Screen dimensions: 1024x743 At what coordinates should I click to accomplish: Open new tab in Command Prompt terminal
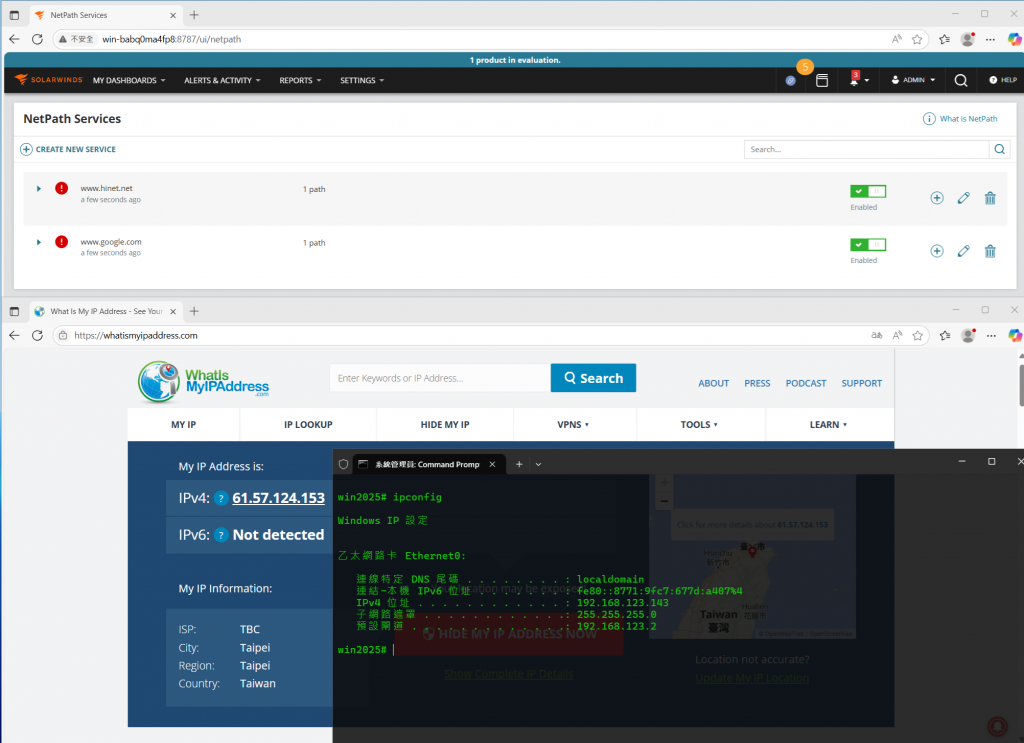click(x=519, y=464)
